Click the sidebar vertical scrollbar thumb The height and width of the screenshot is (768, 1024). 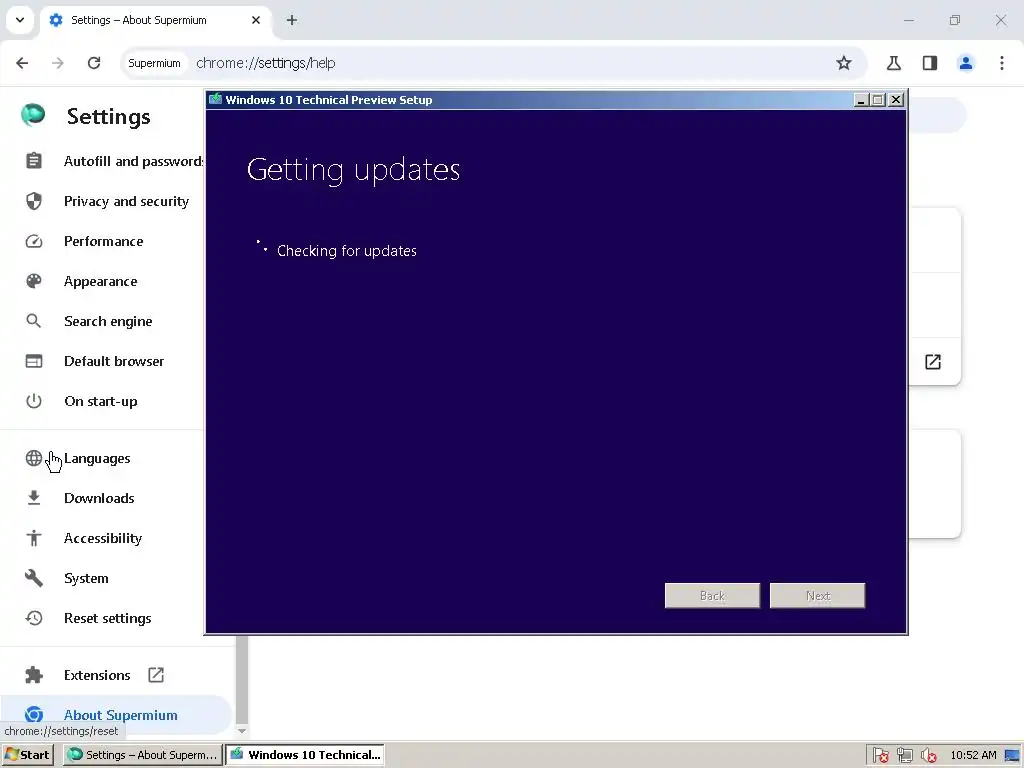tap(242, 679)
